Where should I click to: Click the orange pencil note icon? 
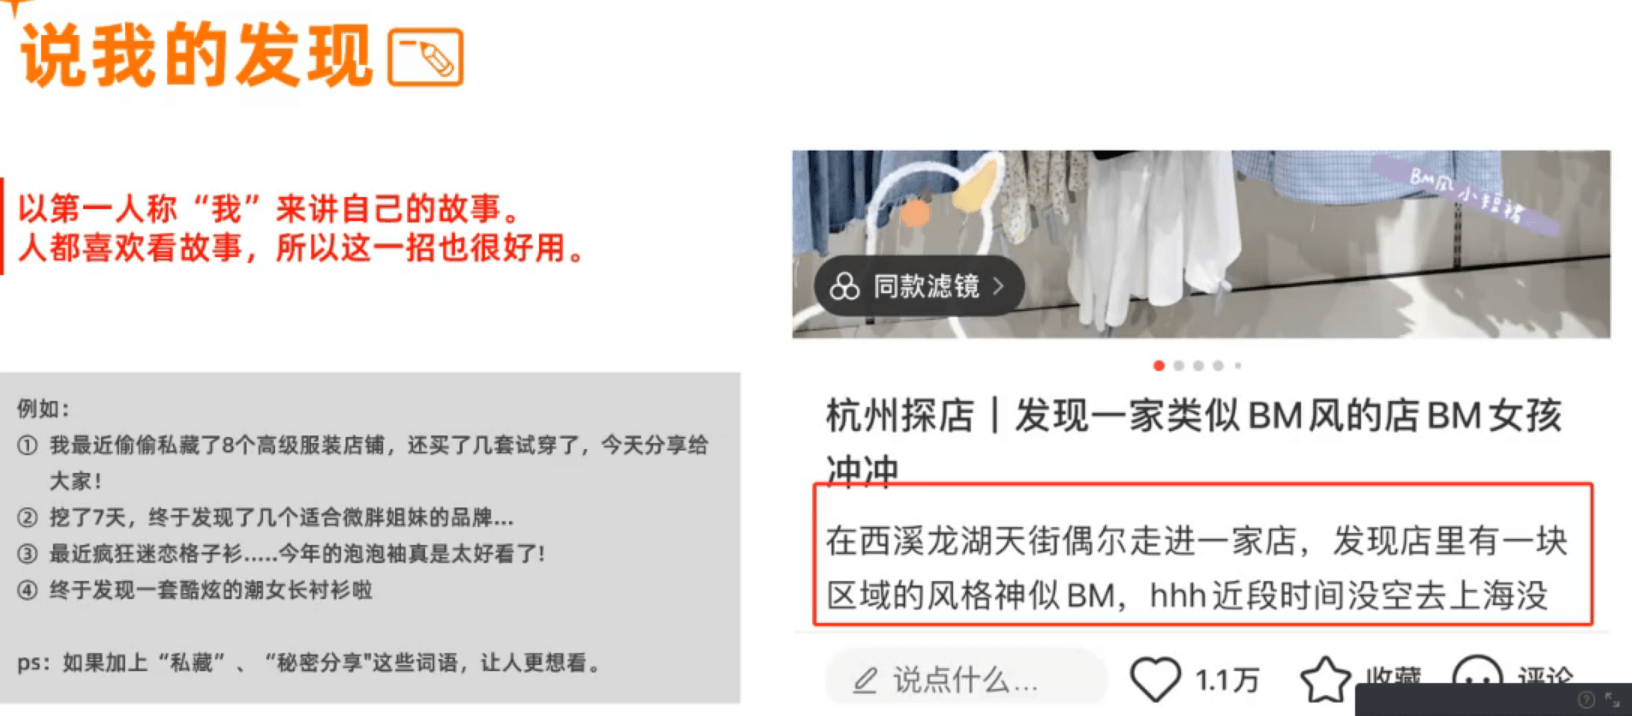[425, 57]
